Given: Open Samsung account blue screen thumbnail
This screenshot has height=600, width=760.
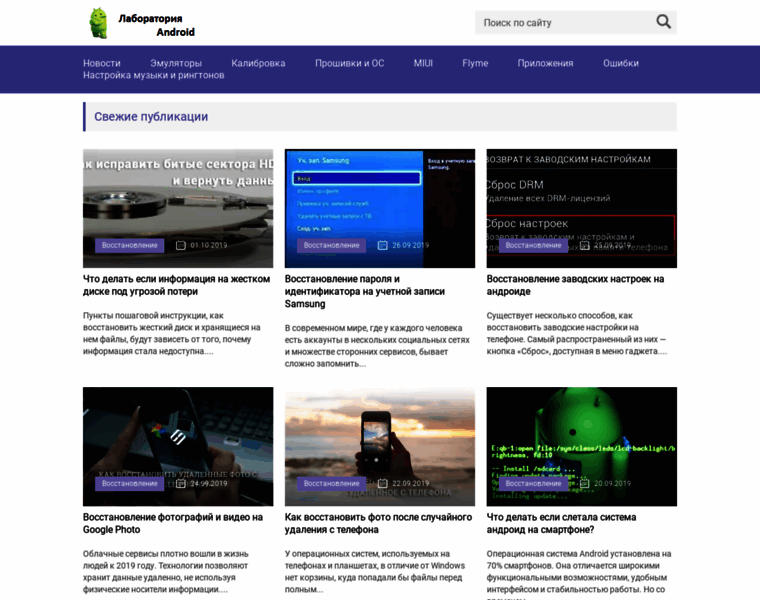Looking at the screenshot, I should coord(380,208).
